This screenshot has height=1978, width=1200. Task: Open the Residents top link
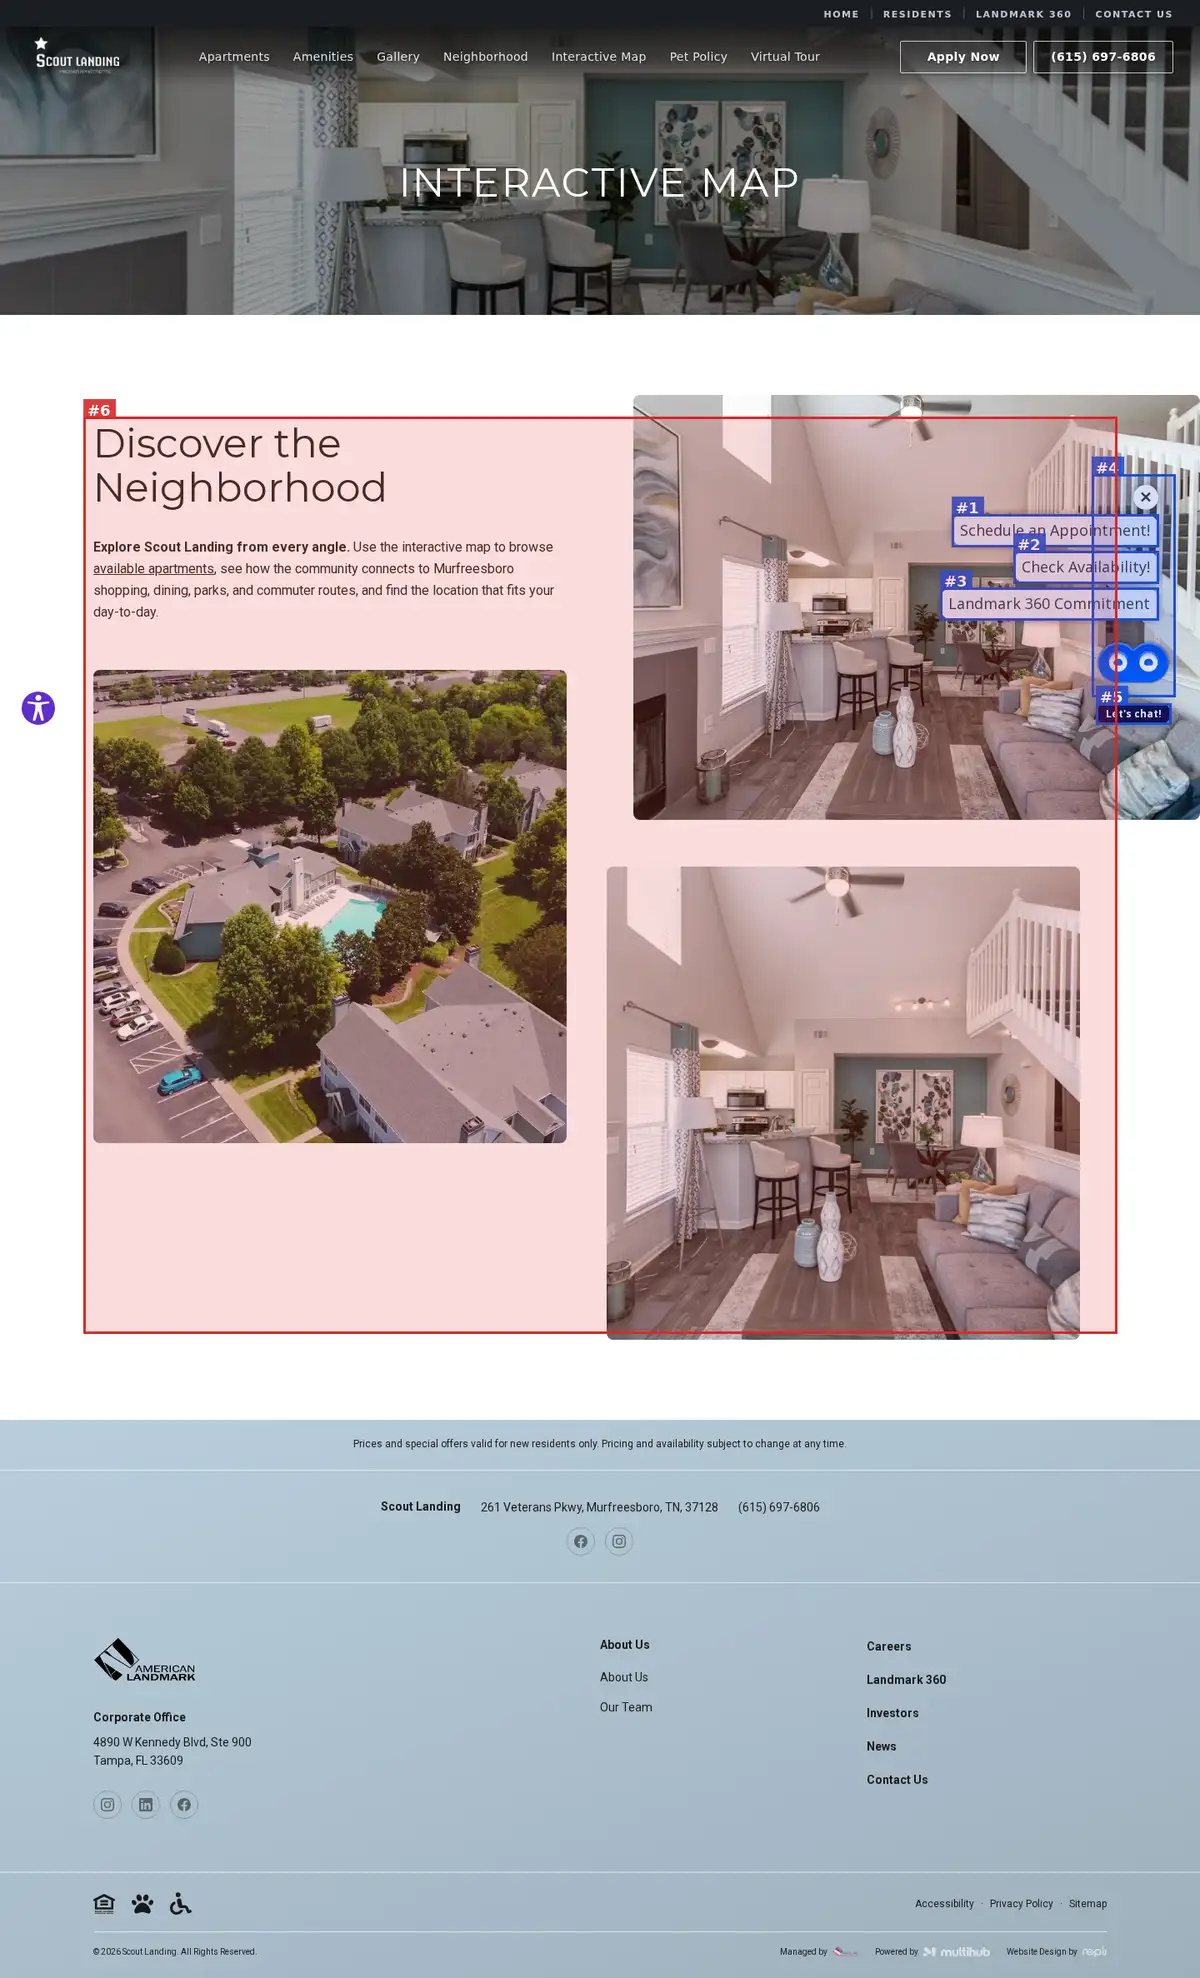pos(917,14)
